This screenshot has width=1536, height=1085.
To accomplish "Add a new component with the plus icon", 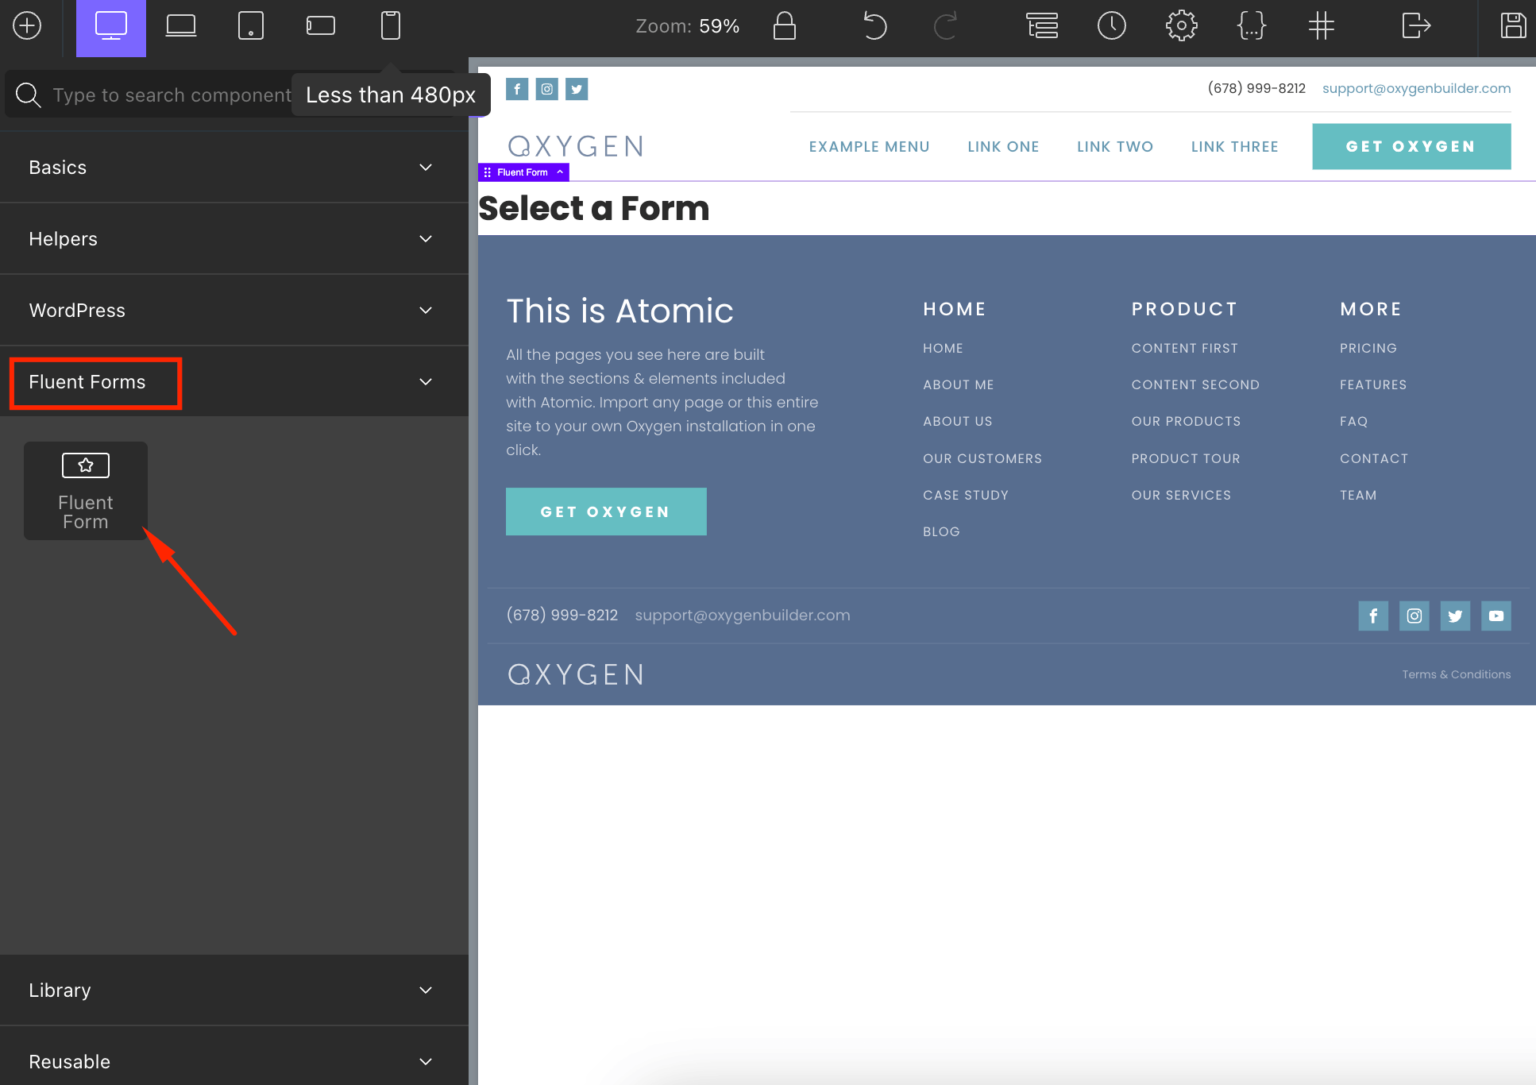I will [24, 26].
